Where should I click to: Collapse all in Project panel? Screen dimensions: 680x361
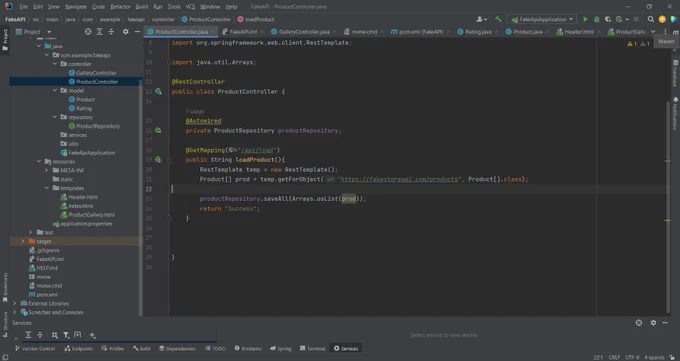click(x=111, y=32)
